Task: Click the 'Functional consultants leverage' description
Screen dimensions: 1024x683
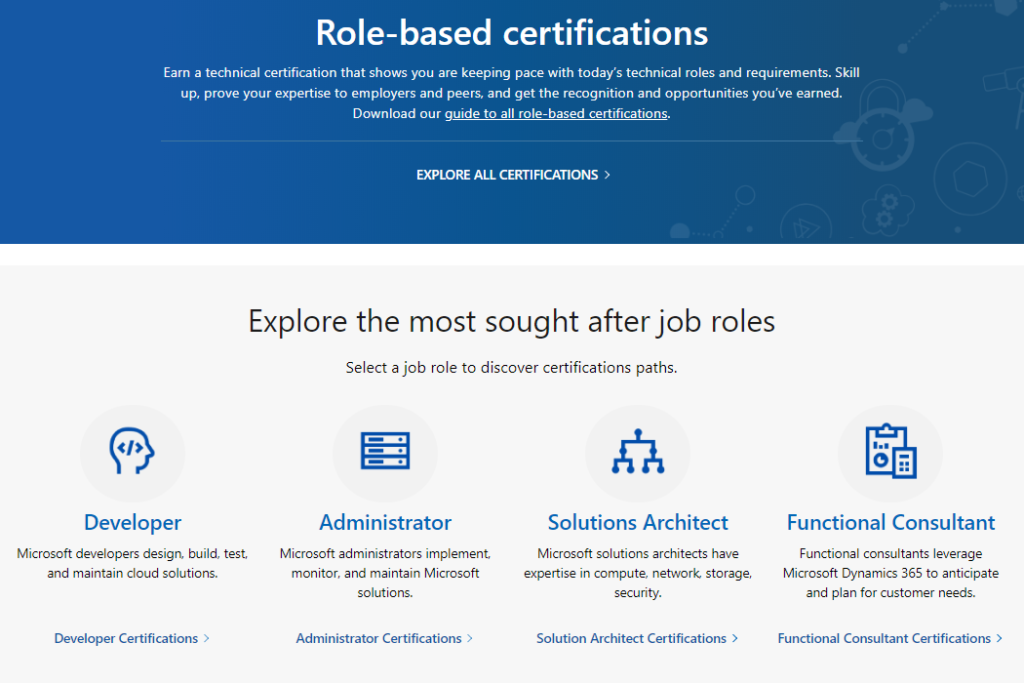Action: pyautogui.click(x=891, y=573)
